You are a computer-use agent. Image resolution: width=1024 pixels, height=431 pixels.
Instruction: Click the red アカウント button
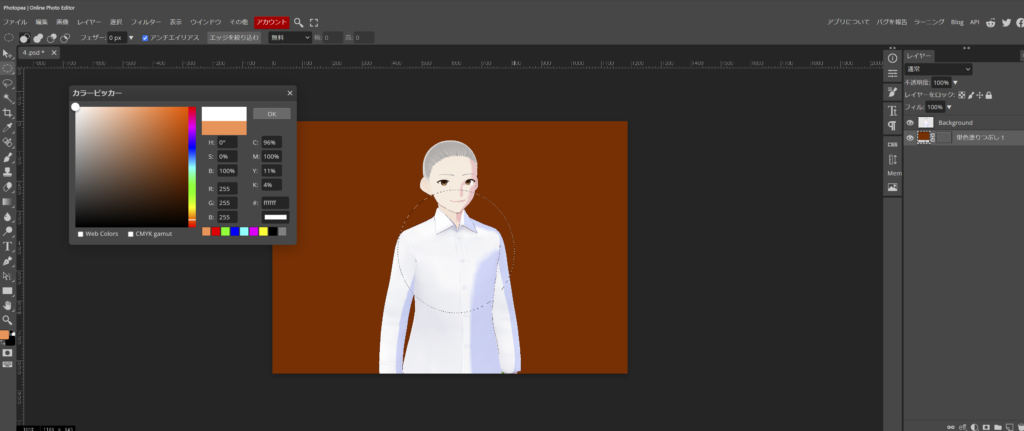point(270,21)
